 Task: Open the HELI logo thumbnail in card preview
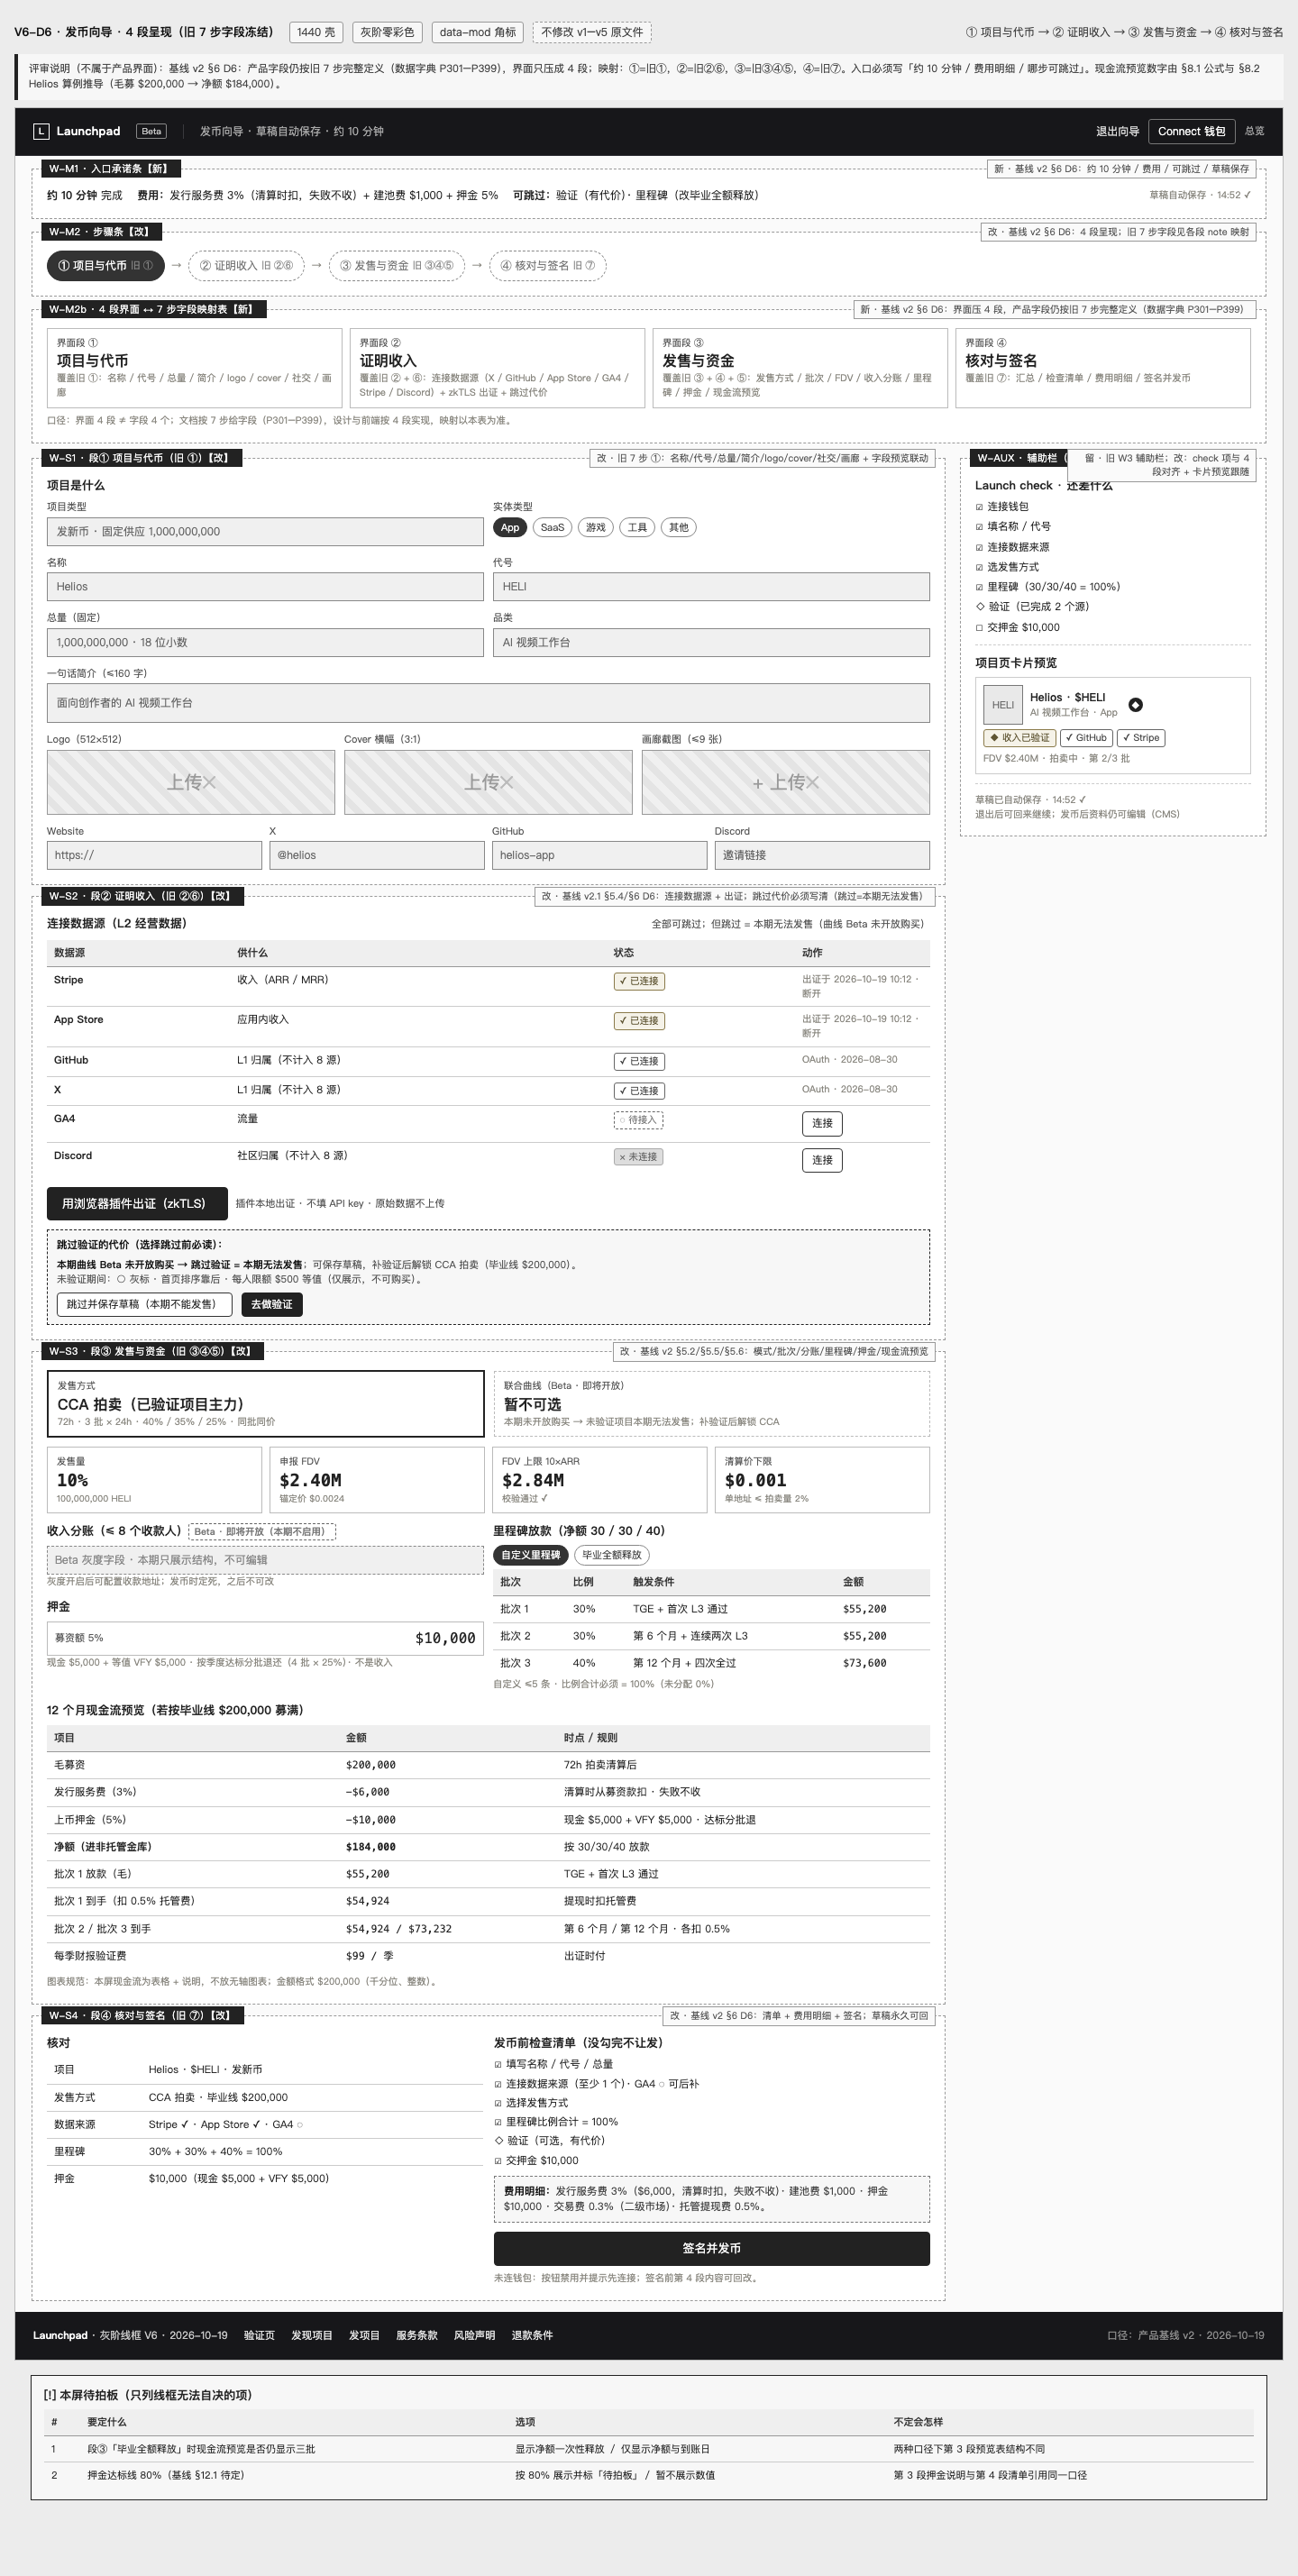[1003, 705]
